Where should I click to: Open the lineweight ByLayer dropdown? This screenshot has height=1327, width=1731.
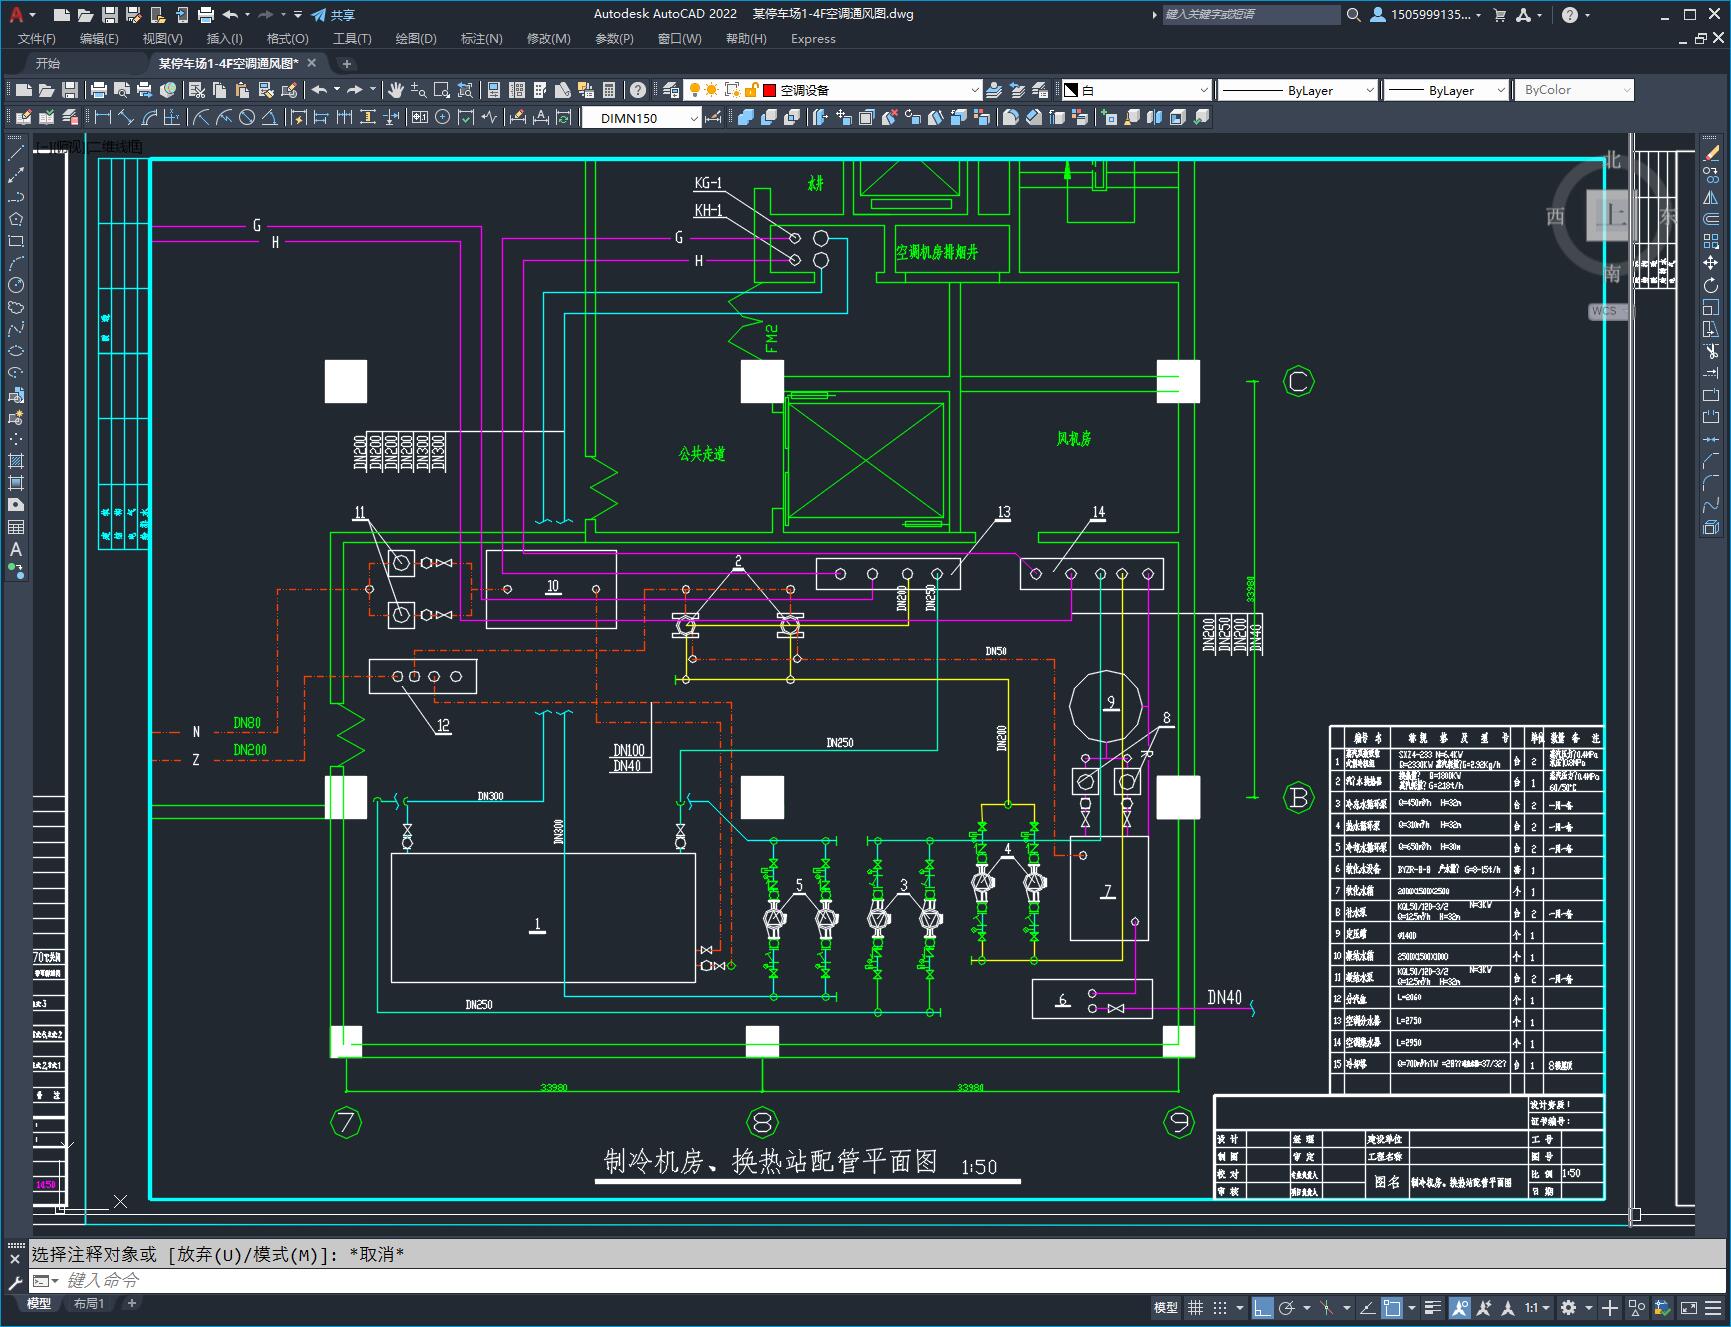[x=1446, y=90]
